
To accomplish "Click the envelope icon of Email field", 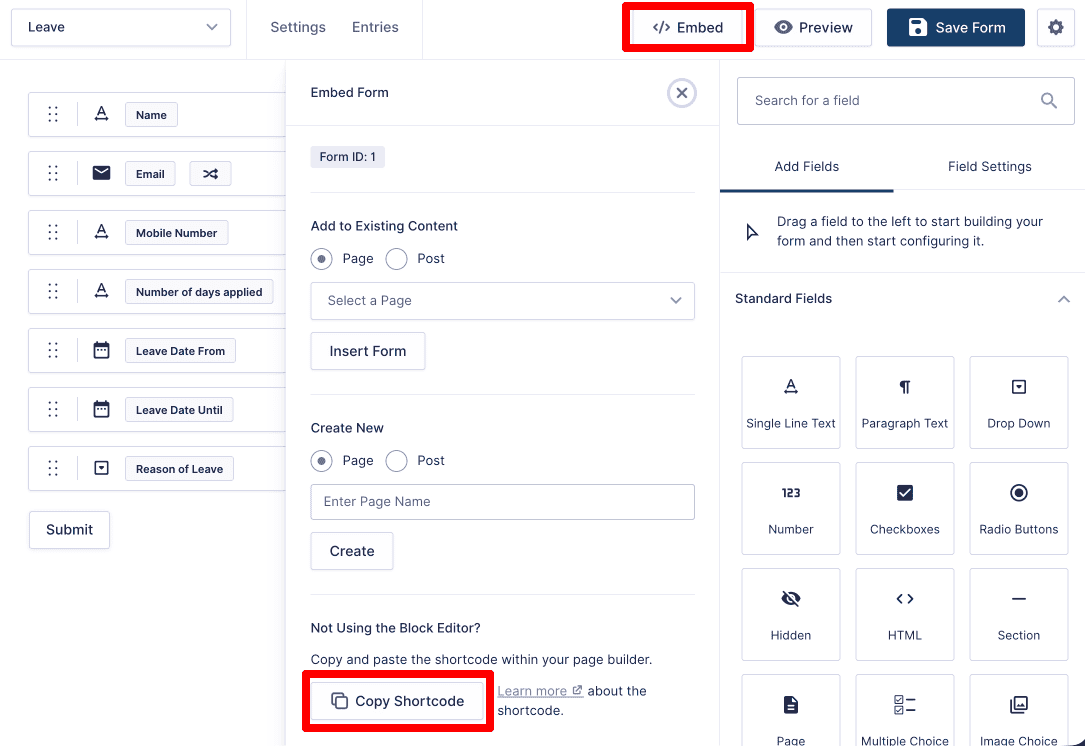I will 101,172.
